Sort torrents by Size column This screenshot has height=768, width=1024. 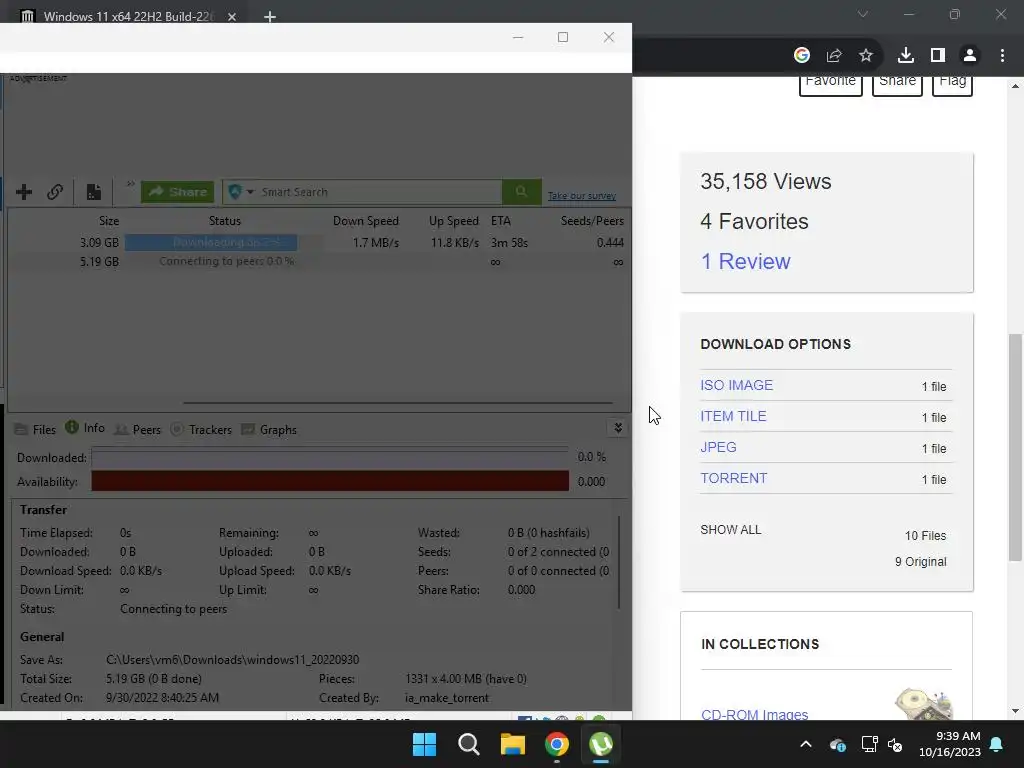pos(109,221)
